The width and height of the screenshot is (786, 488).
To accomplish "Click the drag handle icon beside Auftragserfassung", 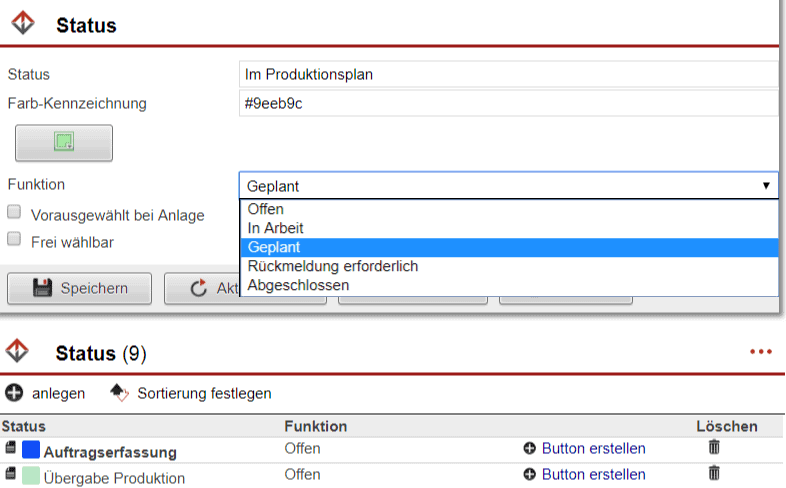I will tap(11, 449).
